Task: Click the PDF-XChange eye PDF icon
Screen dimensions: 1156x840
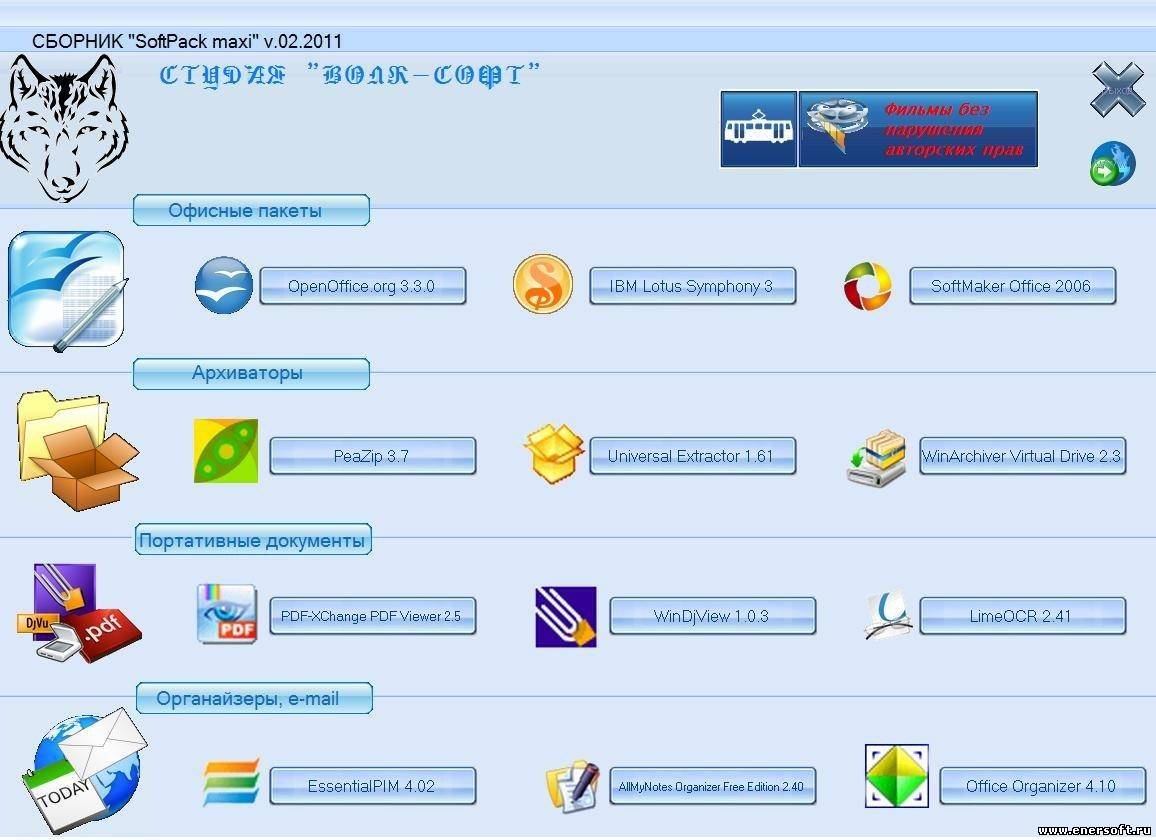Action: pyautogui.click(x=227, y=614)
